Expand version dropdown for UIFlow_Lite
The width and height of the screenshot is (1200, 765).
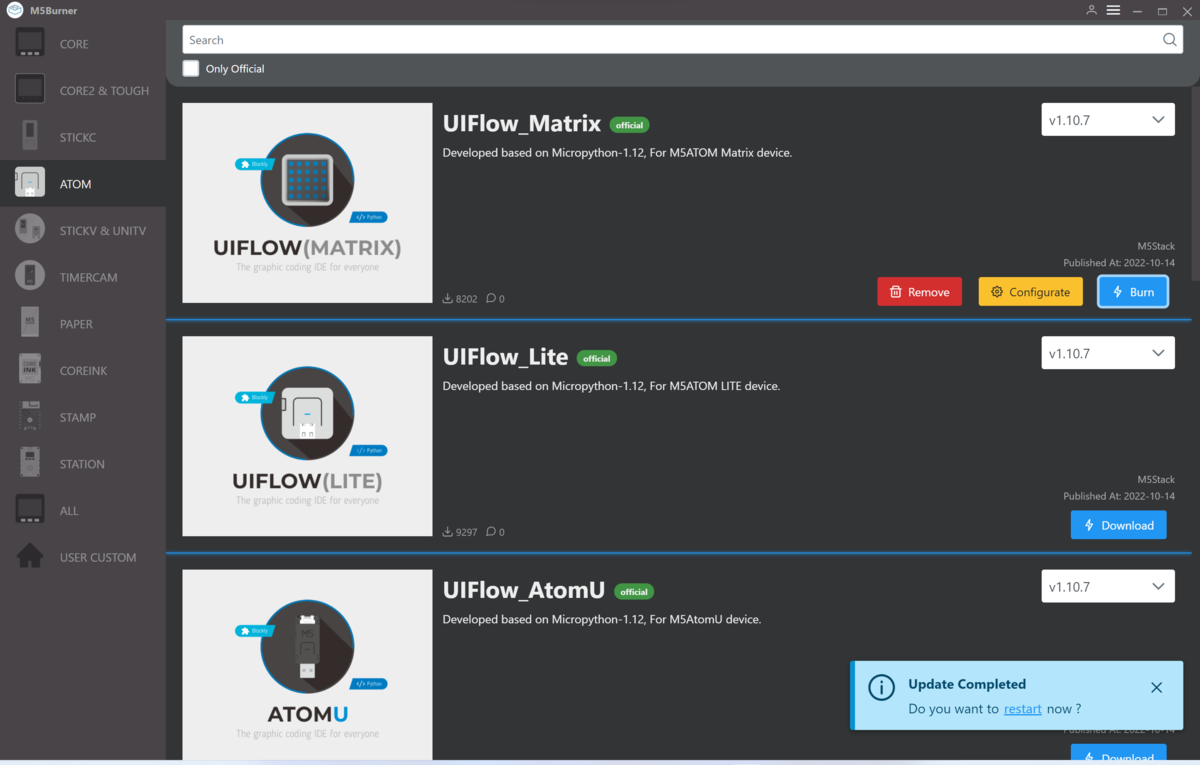click(x=1108, y=353)
